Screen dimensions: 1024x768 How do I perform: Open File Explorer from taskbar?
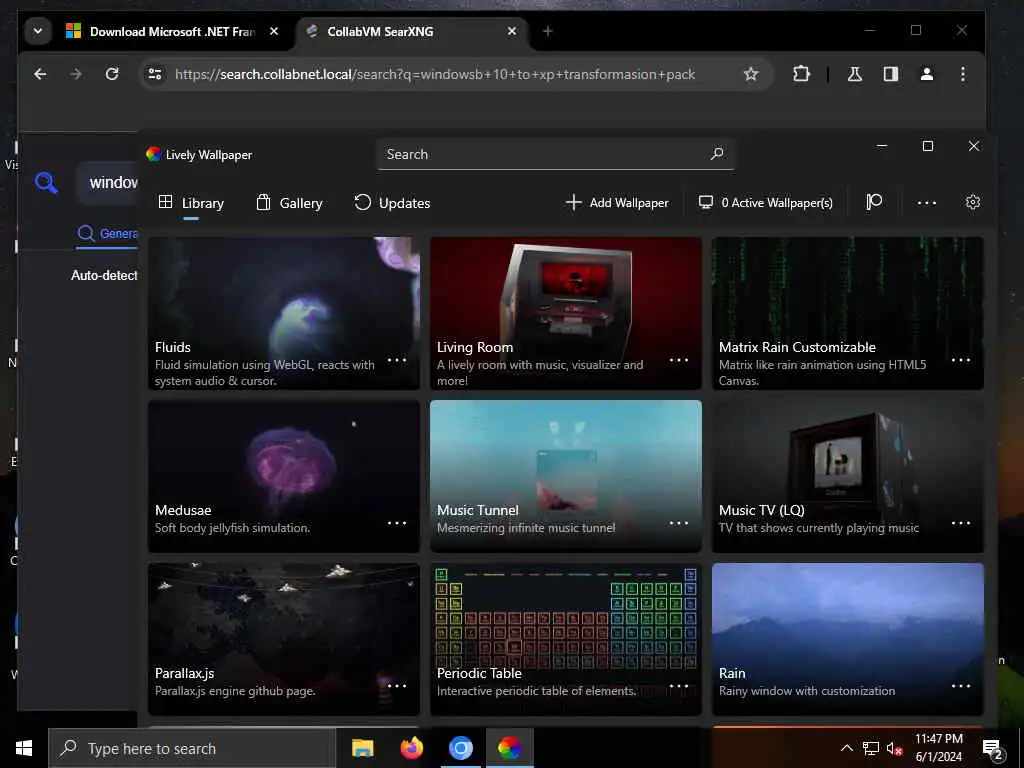(362, 748)
